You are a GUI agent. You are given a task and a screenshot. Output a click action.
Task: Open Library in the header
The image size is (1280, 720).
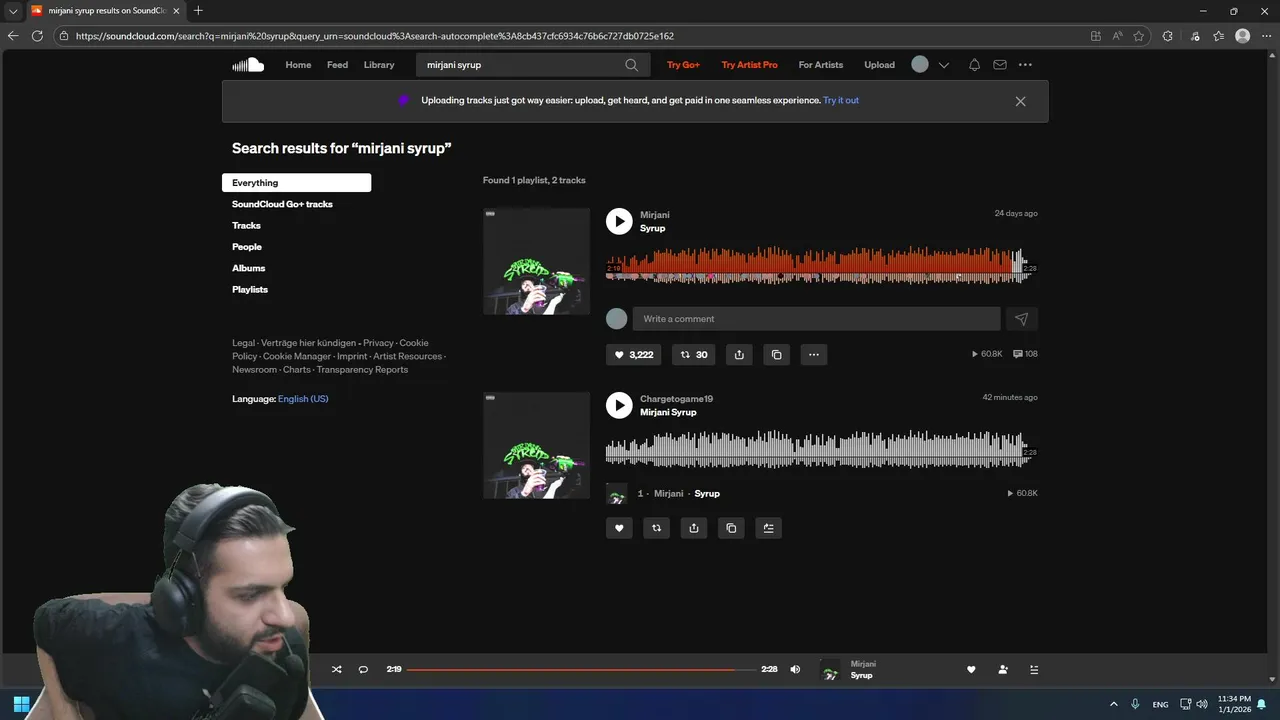pyautogui.click(x=379, y=65)
